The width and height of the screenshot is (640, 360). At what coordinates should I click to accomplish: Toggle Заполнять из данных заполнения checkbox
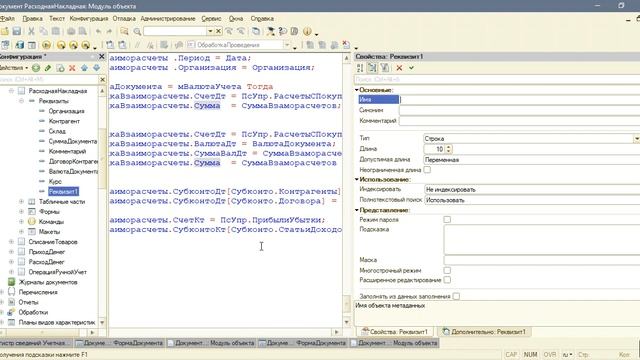coord(456,296)
